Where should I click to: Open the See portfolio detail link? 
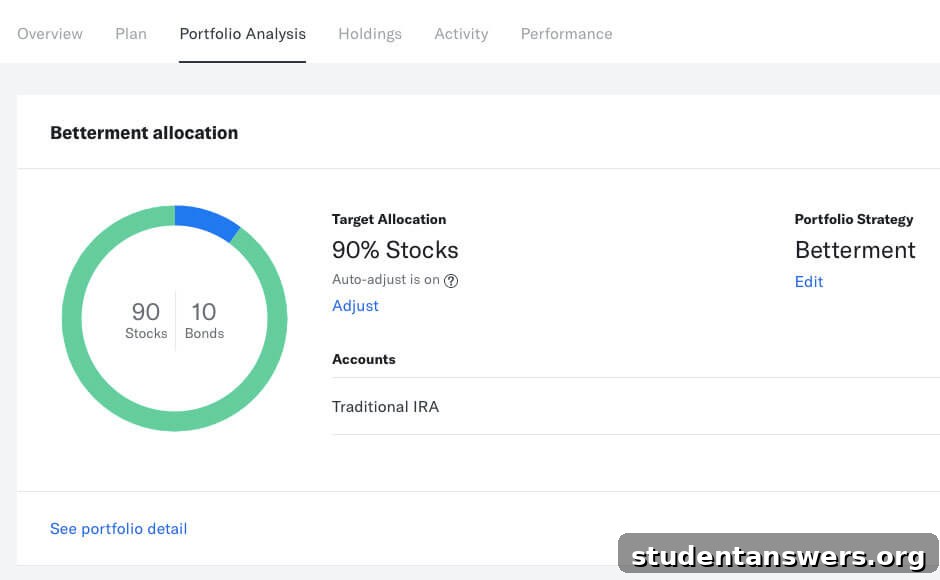118,528
